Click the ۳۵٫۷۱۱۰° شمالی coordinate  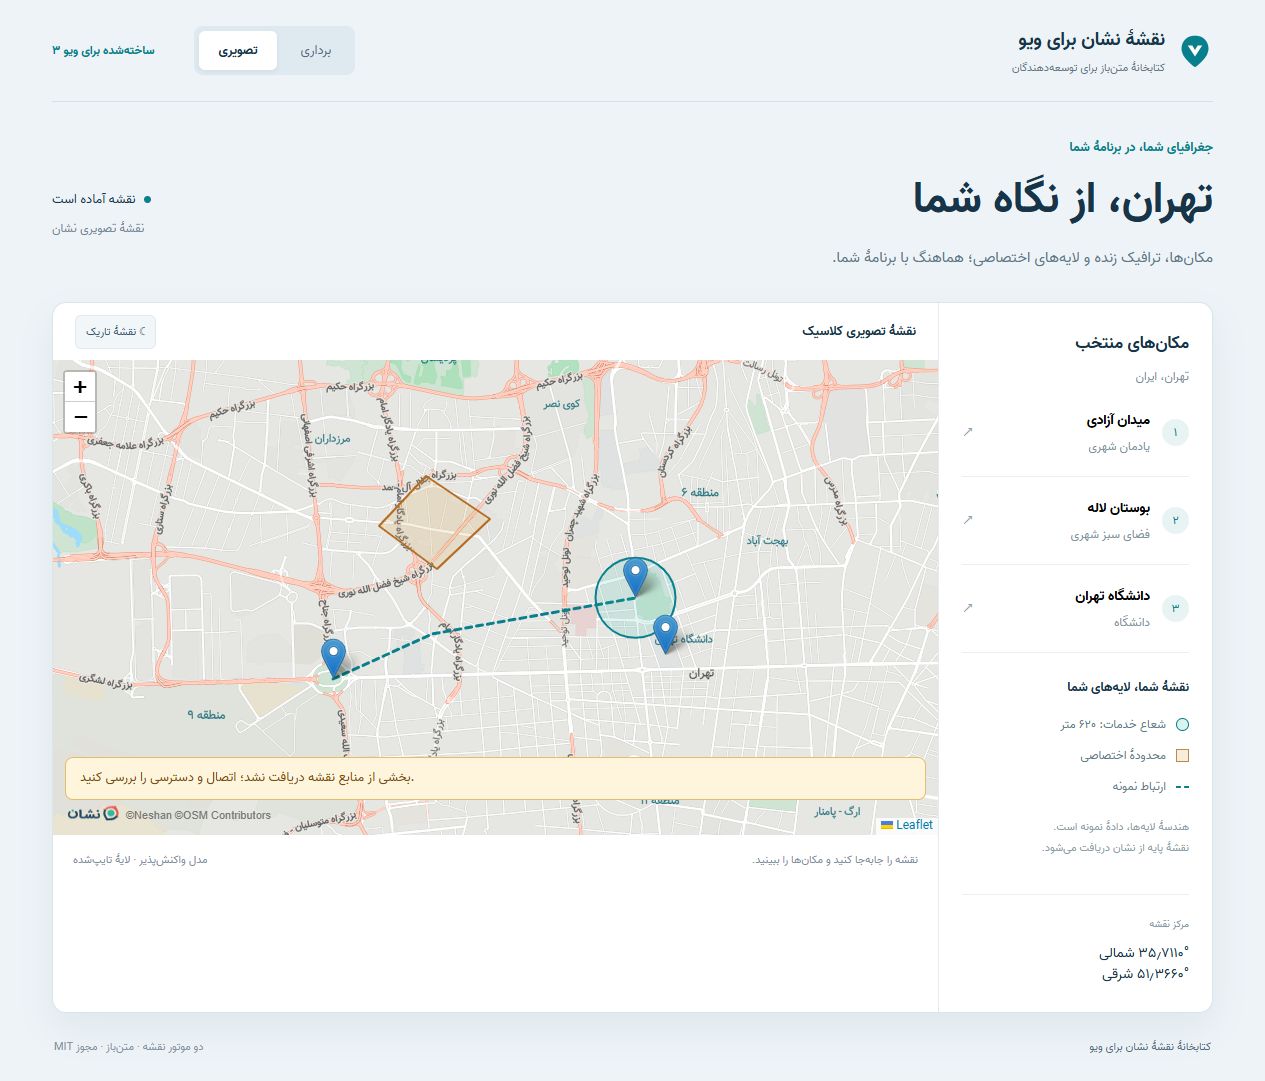pyautogui.click(x=1144, y=953)
